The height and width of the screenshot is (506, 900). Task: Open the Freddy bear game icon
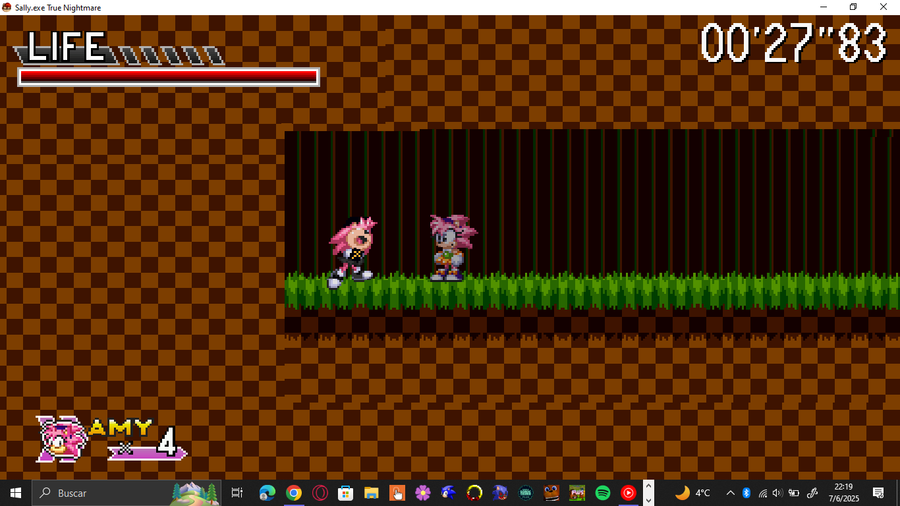pyautogui.click(x=551, y=493)
